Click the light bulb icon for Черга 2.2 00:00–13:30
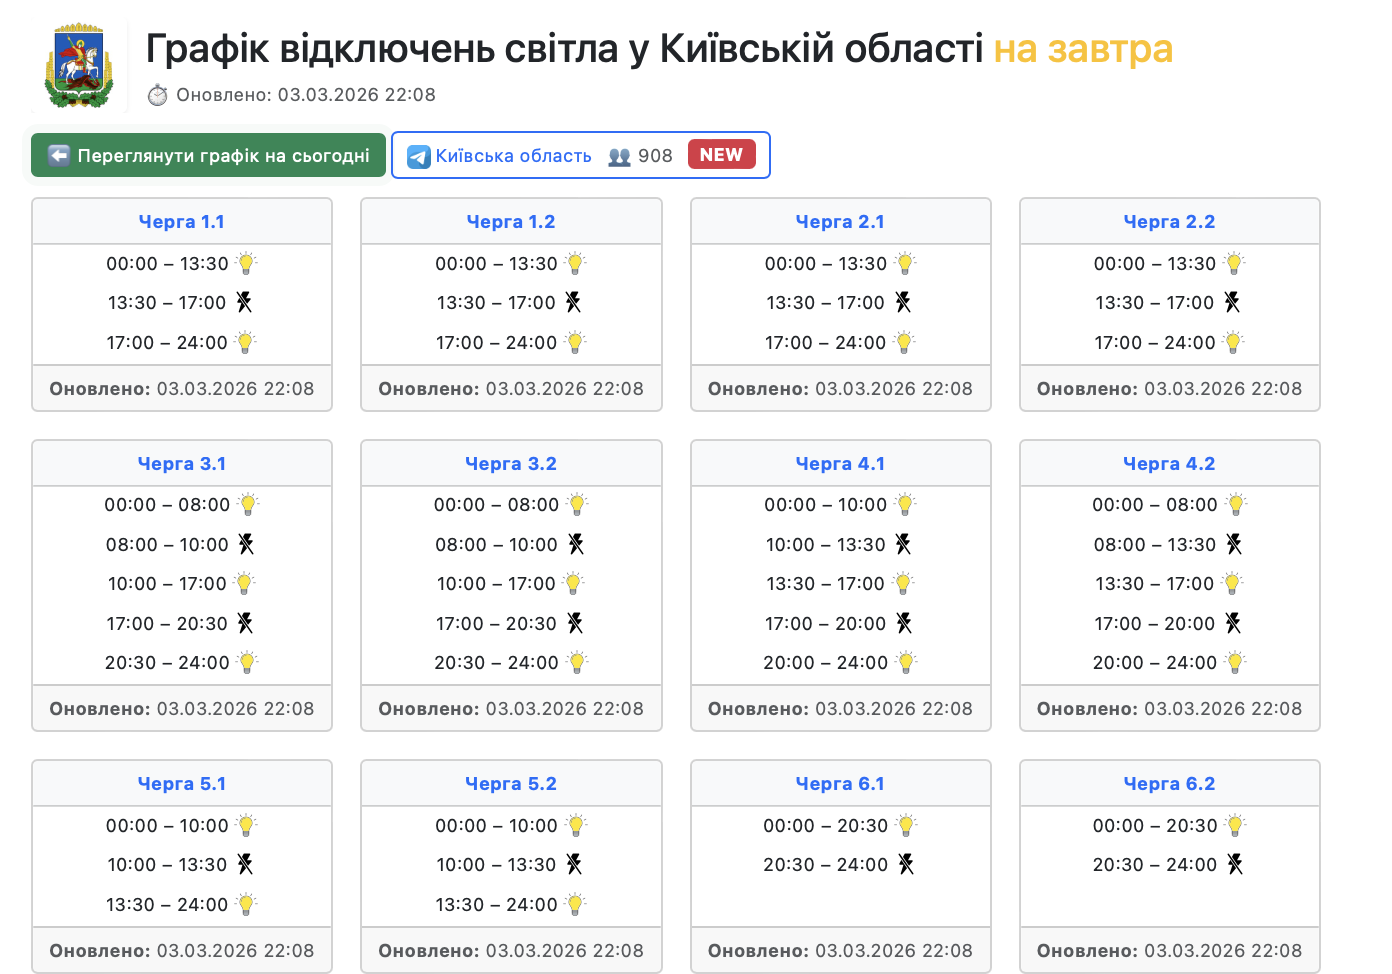This screenshot has height=974, width=1392. (x=1234, y=263)
